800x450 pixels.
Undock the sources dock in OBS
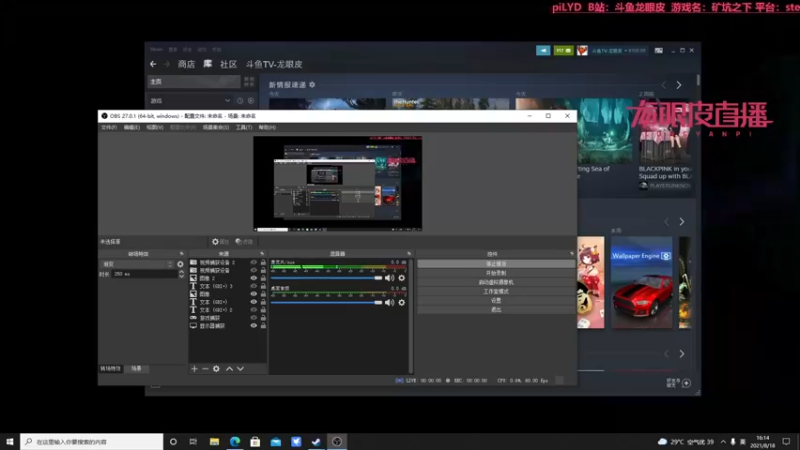262,254
